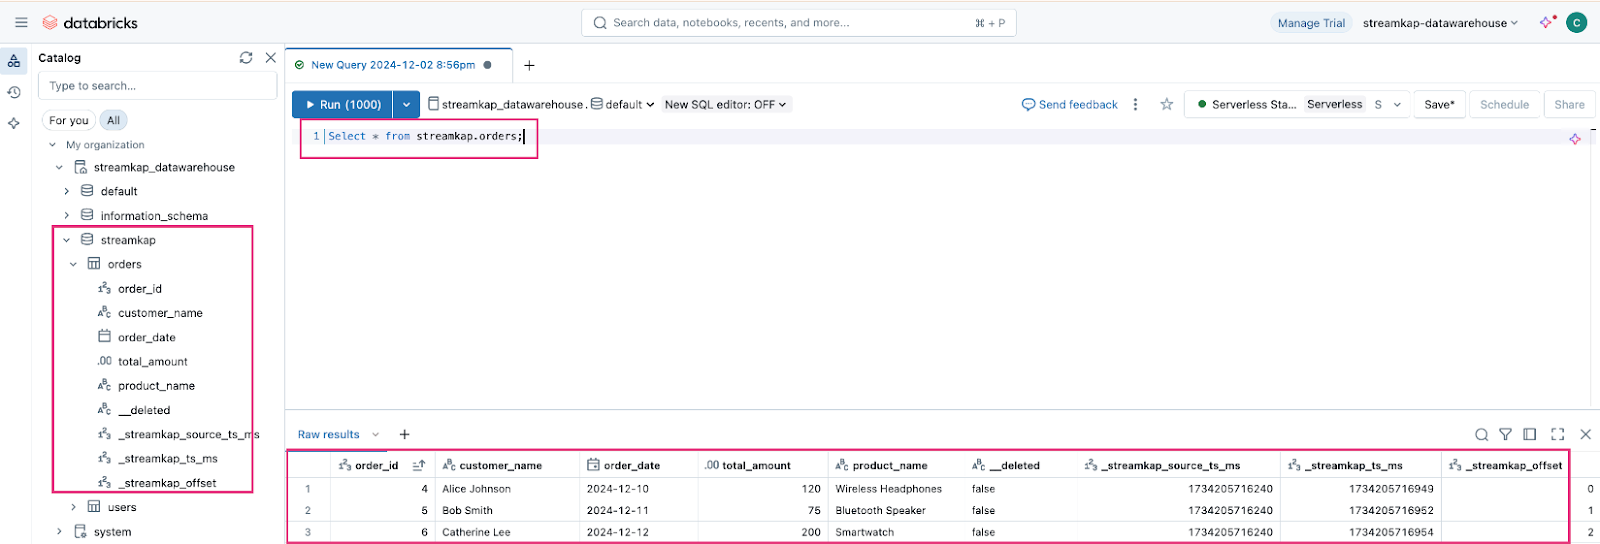
Task: Click into the SQL editor line 1
Action: coord(426,136)
